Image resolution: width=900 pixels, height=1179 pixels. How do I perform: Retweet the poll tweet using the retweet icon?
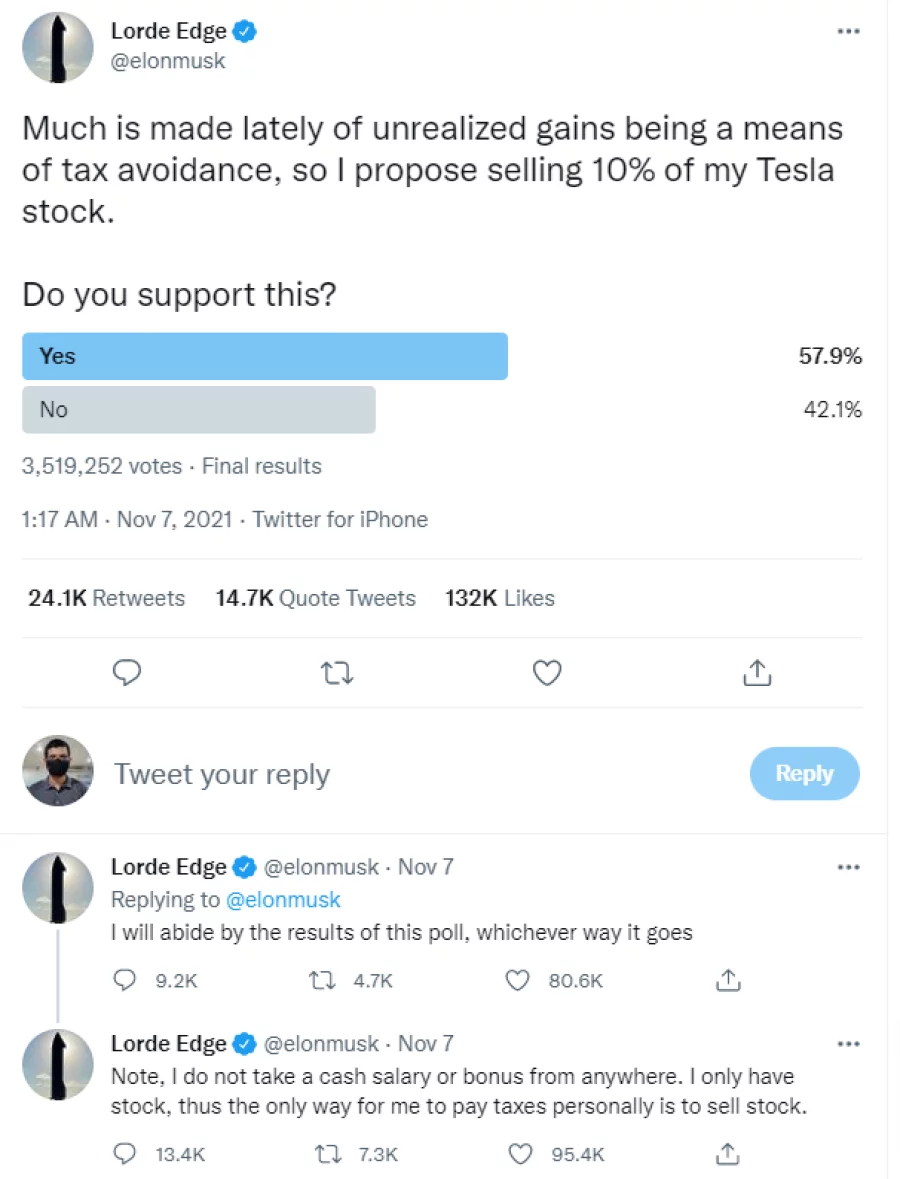[337, 673]
